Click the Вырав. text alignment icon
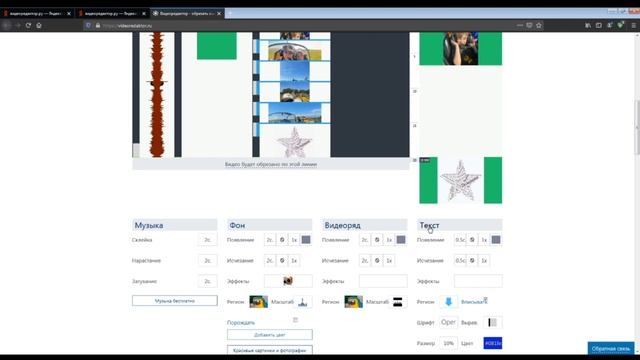This screenshot has height=360, width=640. point(493,322)
